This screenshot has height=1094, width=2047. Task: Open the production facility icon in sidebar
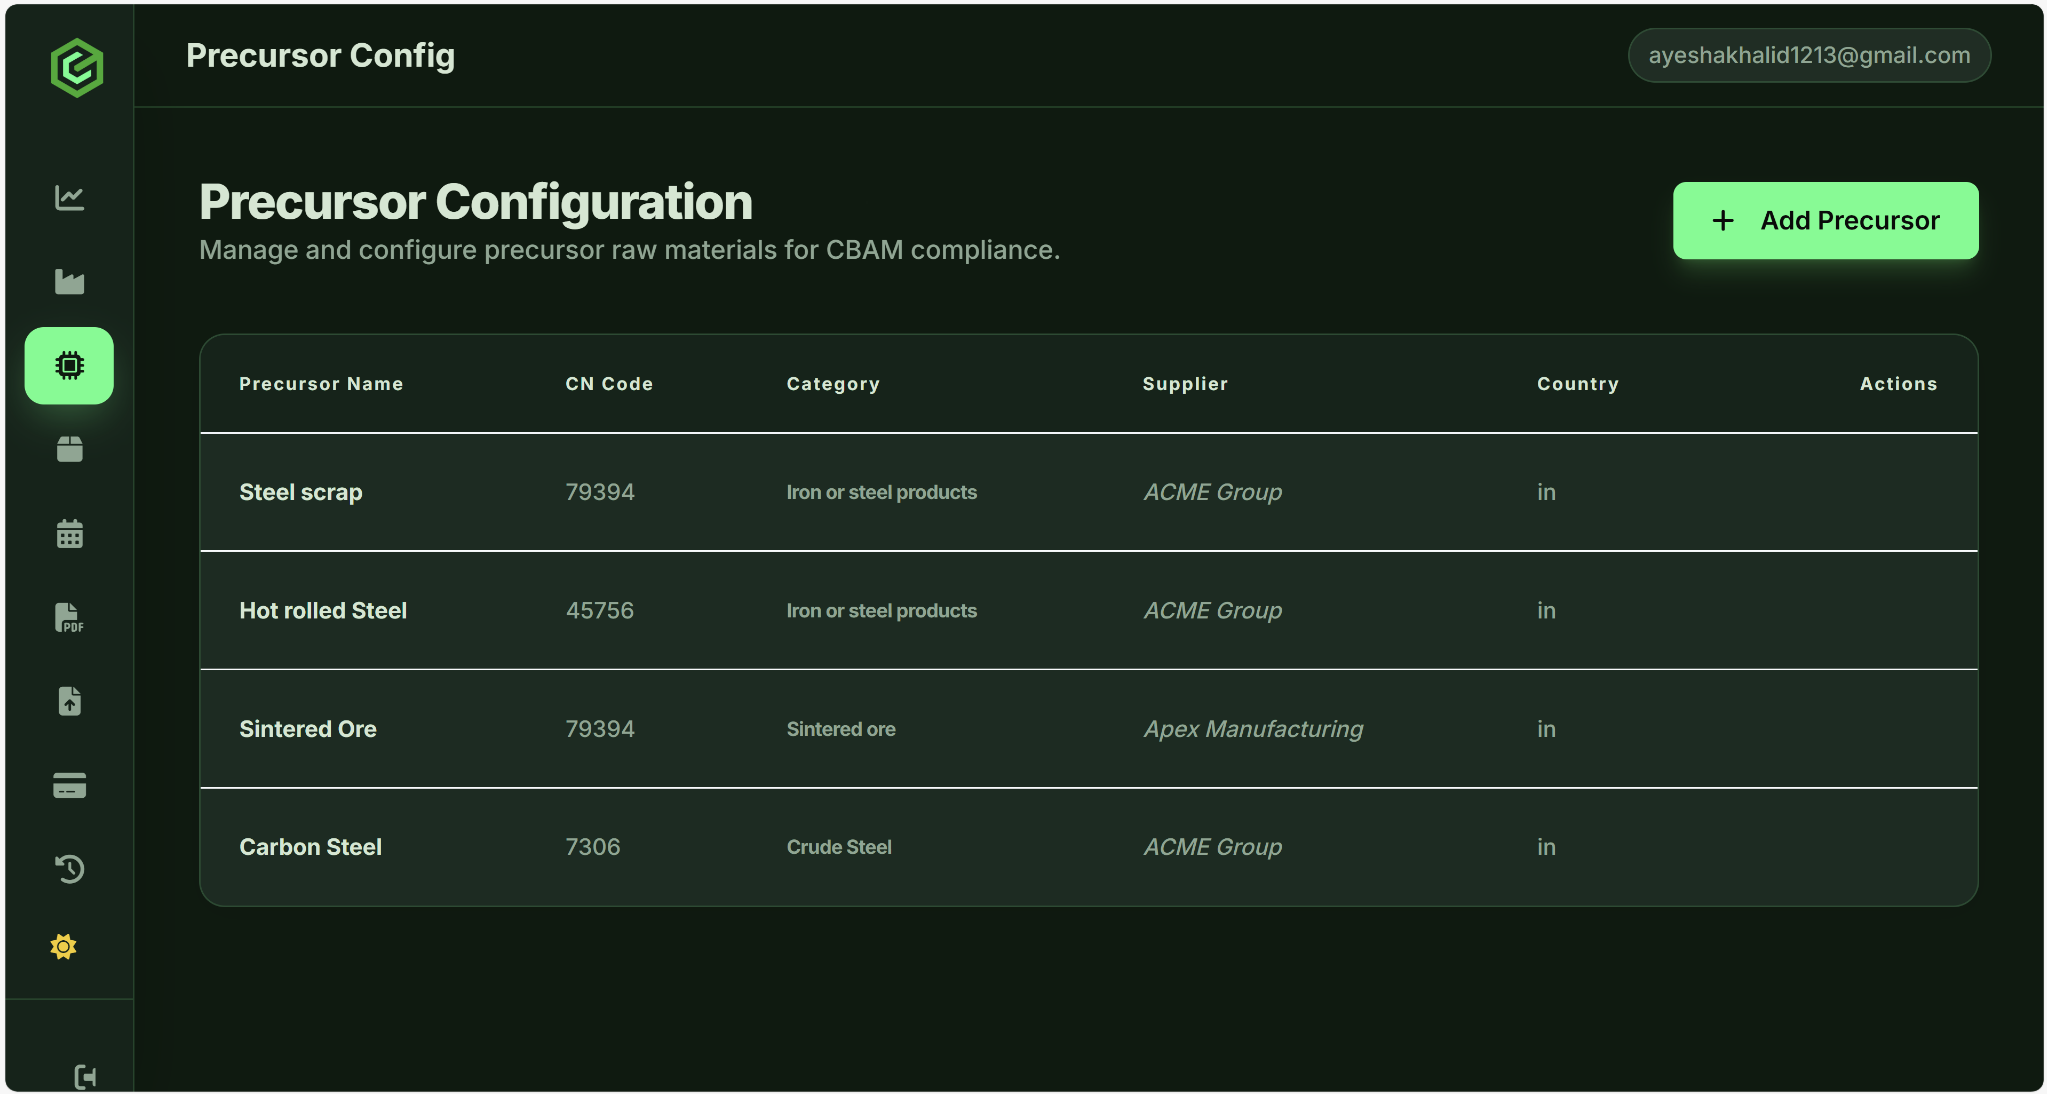pyautogui.click(x=69, y=281)
